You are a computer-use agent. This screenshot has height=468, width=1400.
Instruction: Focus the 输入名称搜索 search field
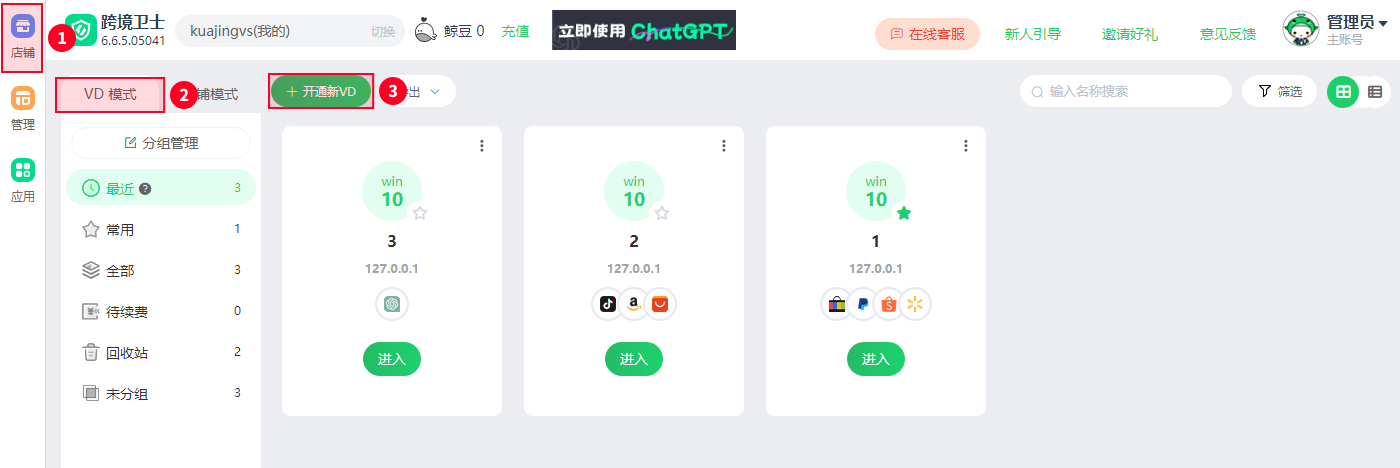(1126, 91)
